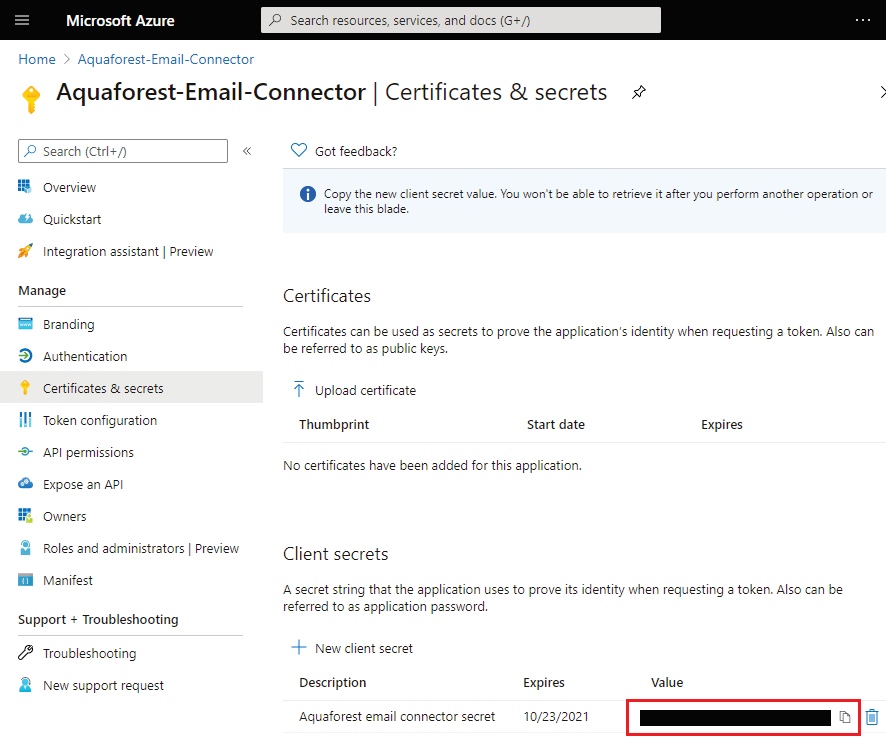Click the upload certificate arrow icon
Image resolution: width=886 pixels, height=742 pixels.
pos(298,390)
